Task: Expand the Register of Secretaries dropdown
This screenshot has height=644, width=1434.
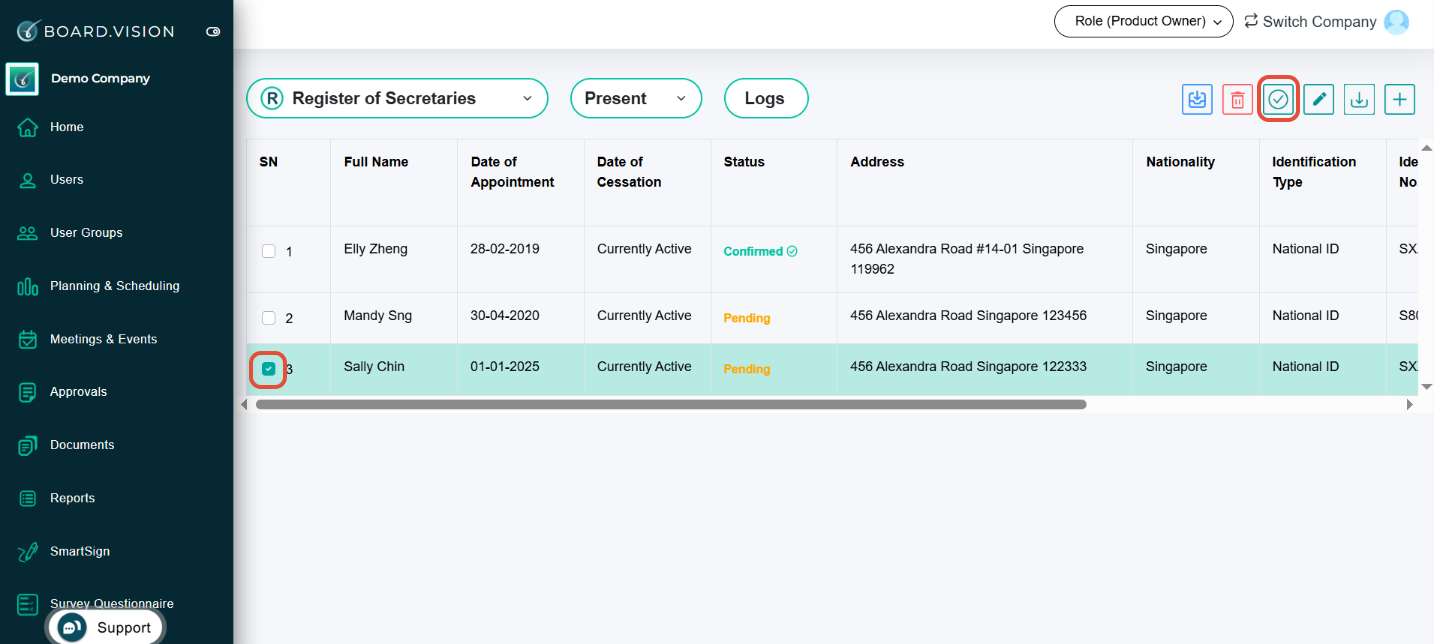Action: [397, 98]
